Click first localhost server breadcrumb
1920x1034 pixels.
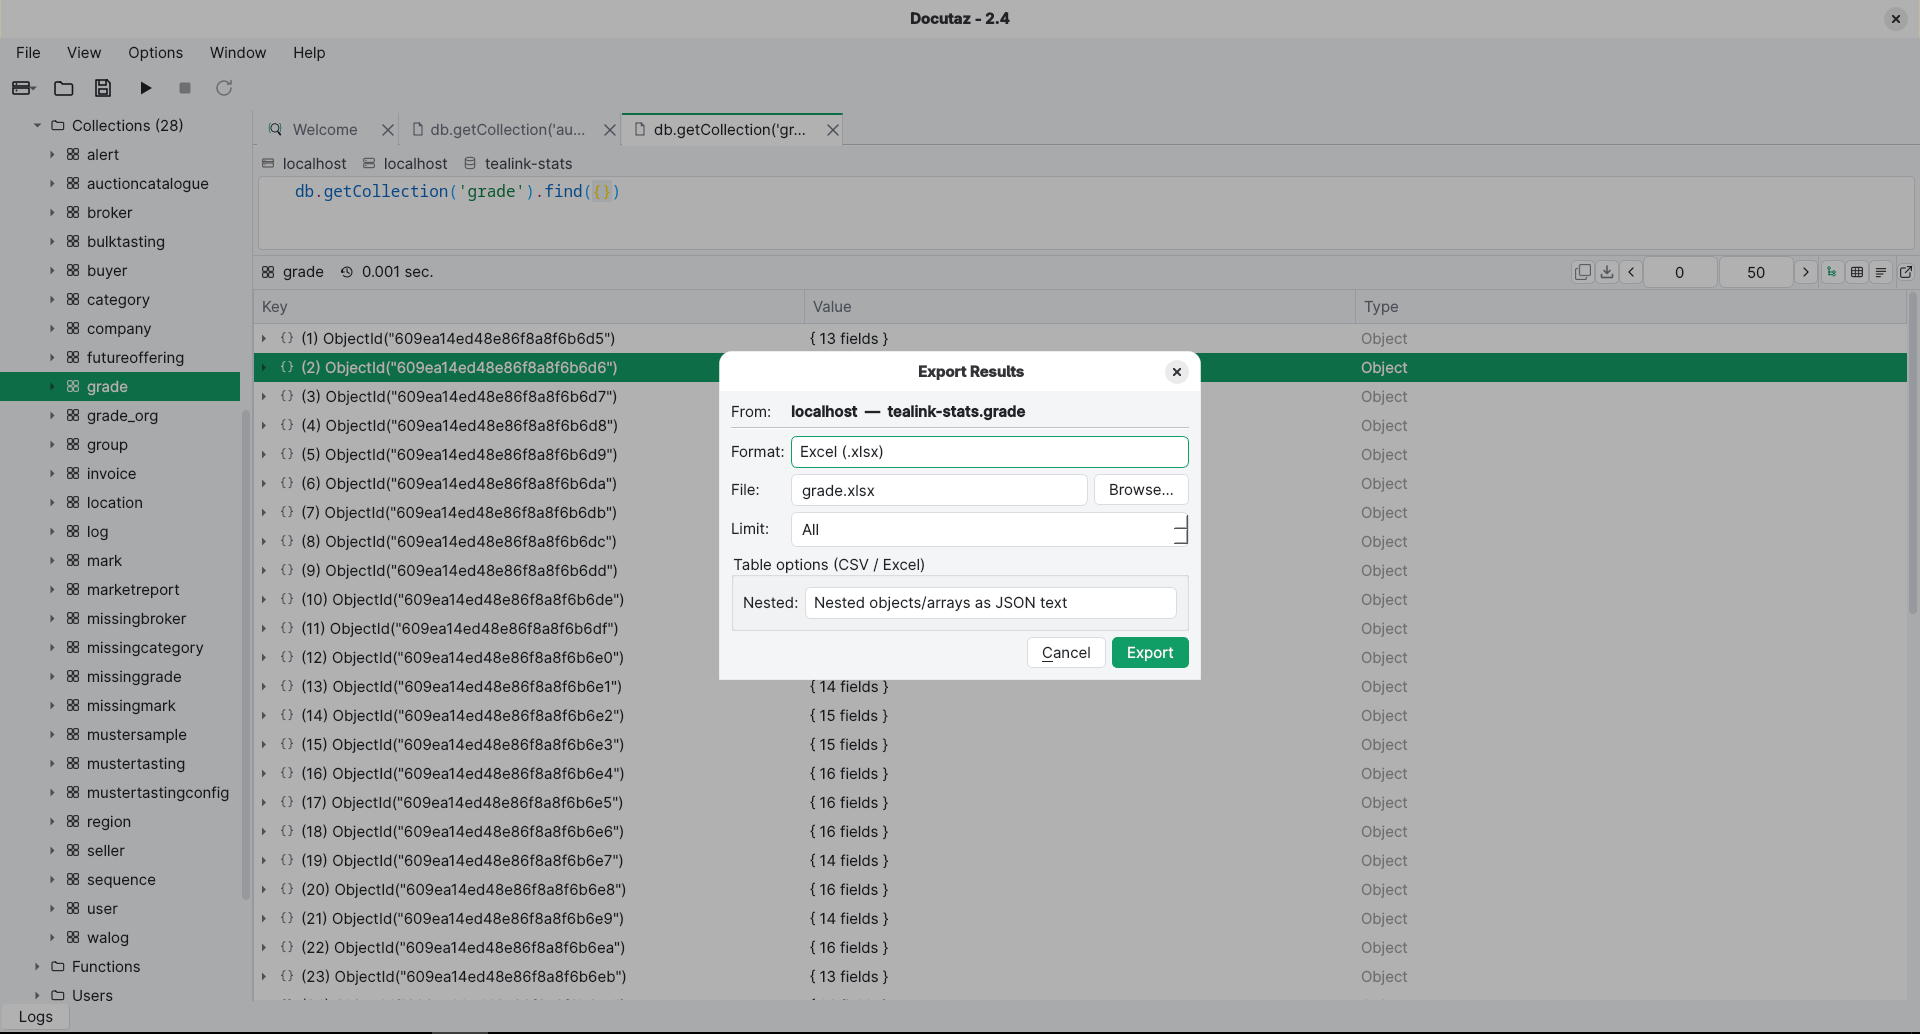click(314, 163)
